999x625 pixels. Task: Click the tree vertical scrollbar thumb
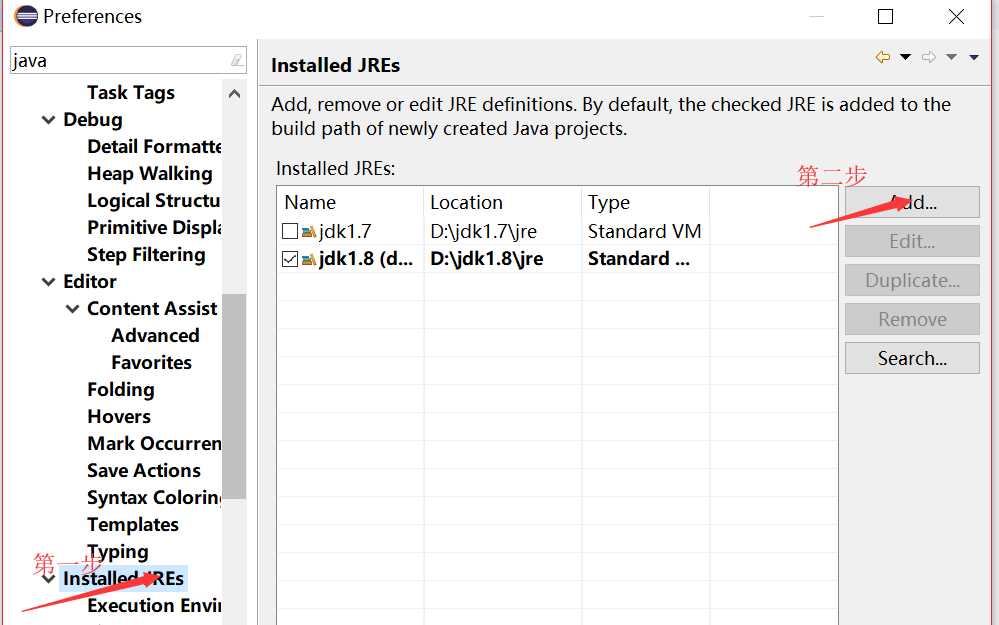coord(234,396)
